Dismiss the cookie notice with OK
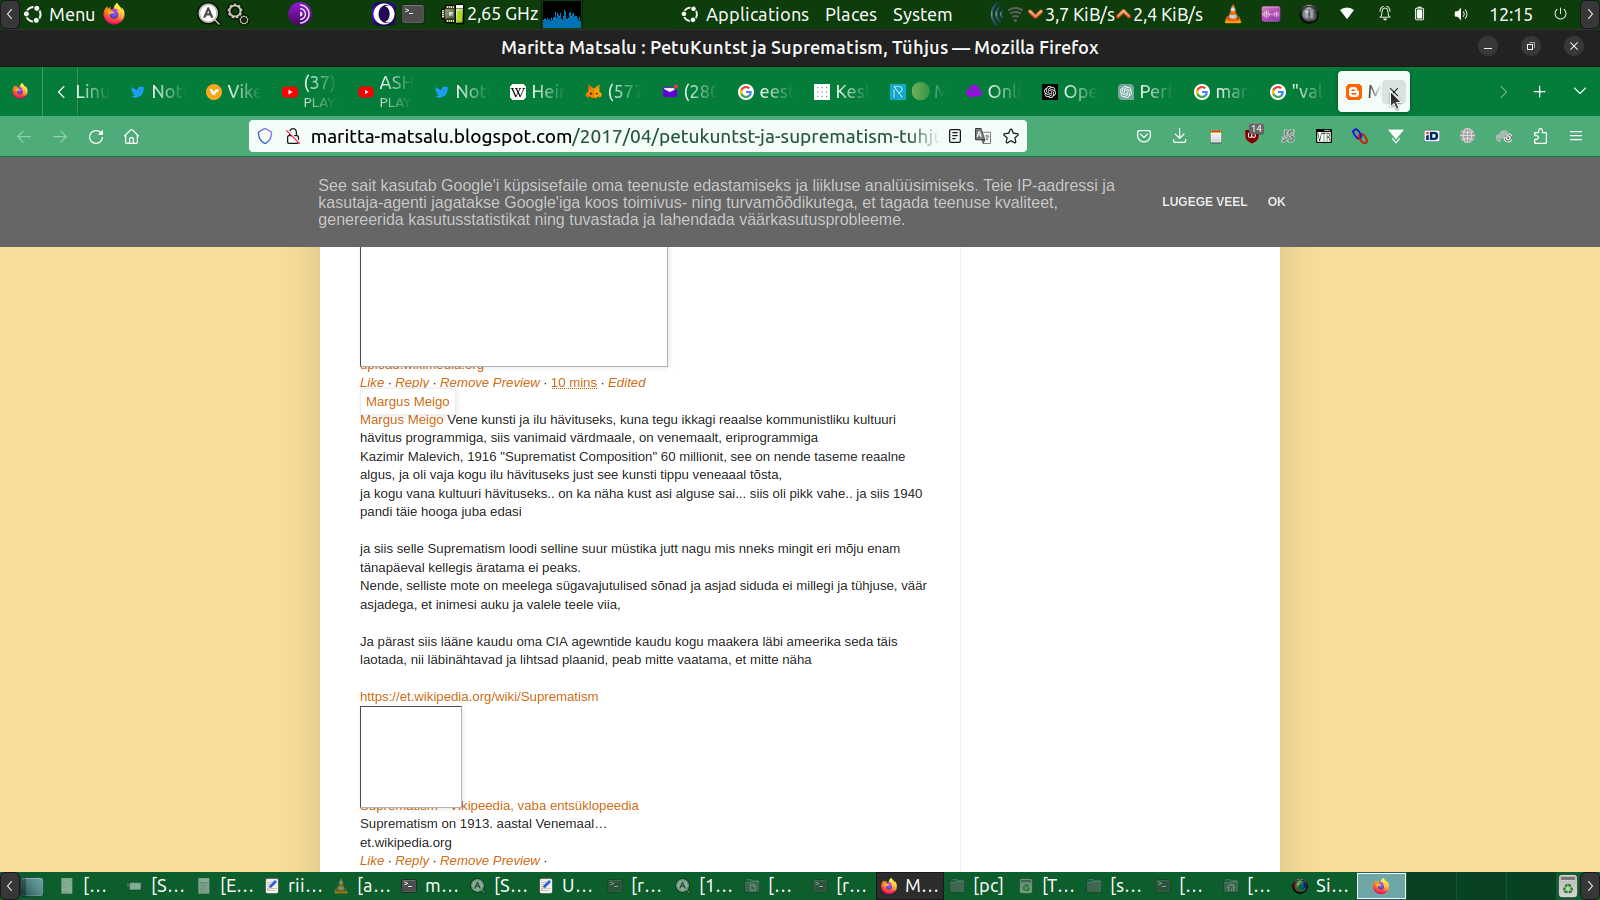This screenshot has height=900, width=1600. (1276, 202)
